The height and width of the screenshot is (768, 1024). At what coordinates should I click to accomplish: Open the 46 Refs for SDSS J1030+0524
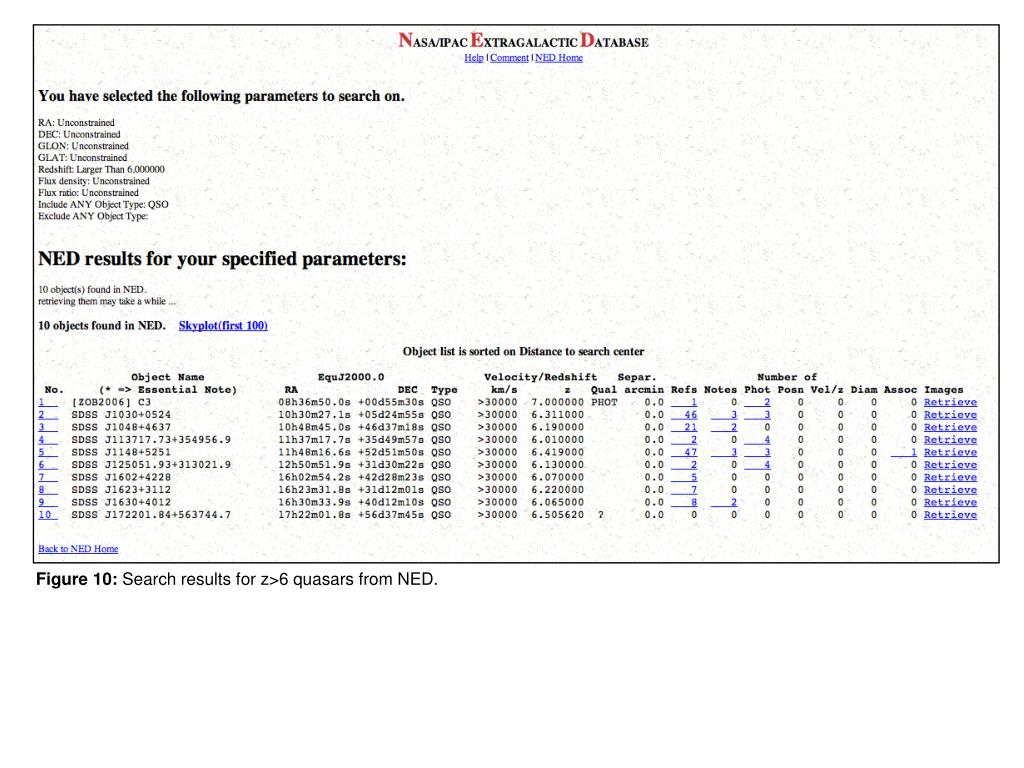[684, 415]
